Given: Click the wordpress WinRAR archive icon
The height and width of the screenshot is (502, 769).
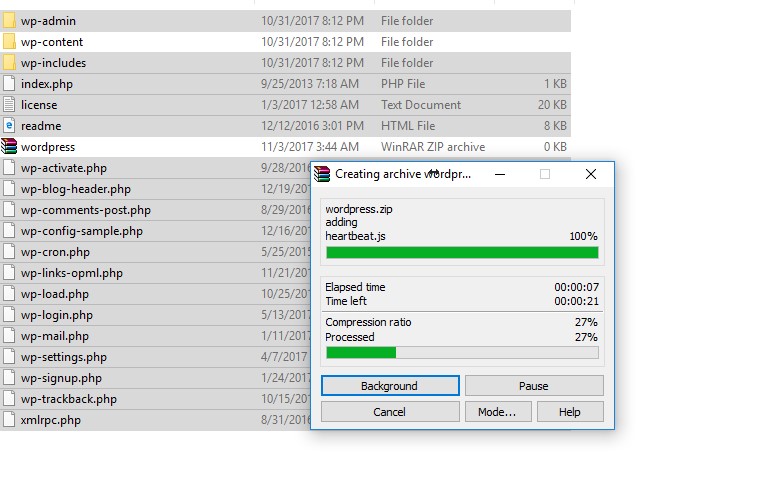Looking at the screenshot, I should point(10,147).
